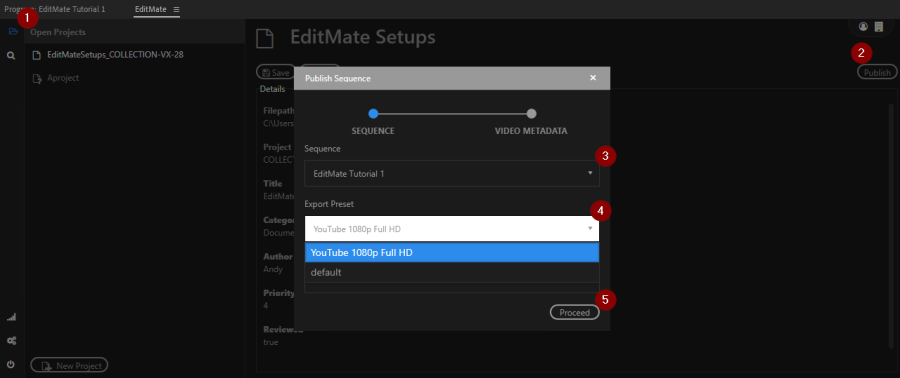Image resolution: width=900 pixels, height=378 pixels.
Task: Open the search icon in left sidebar
Action: [x=11, y=56]
